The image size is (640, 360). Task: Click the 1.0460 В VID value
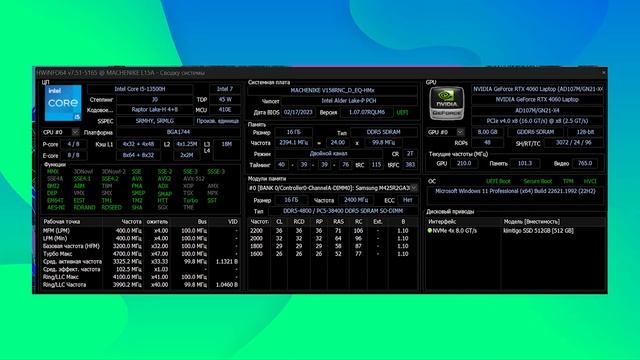click(227, 285)
